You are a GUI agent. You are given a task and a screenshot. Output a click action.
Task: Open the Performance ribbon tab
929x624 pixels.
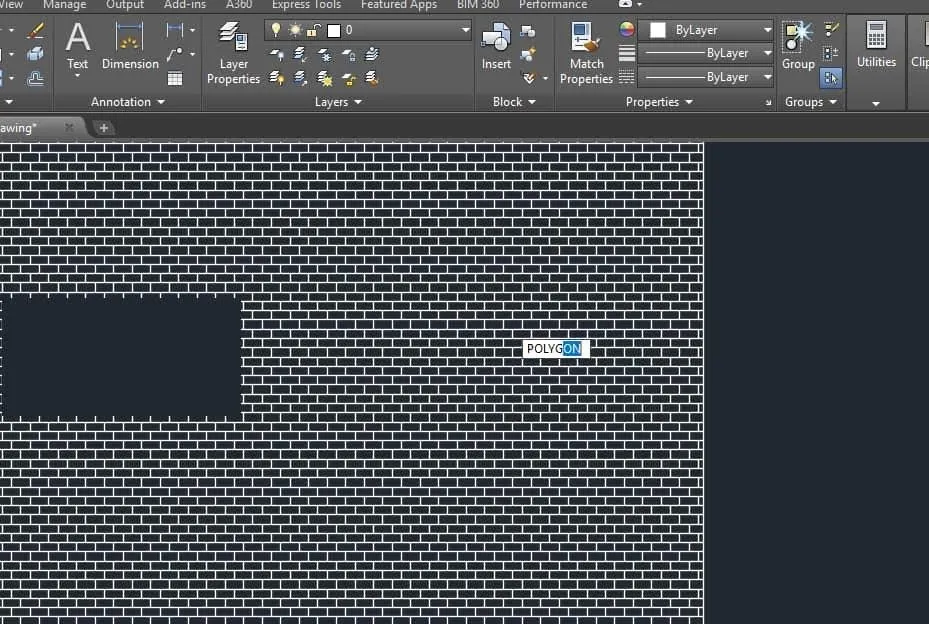pos(553,5)
